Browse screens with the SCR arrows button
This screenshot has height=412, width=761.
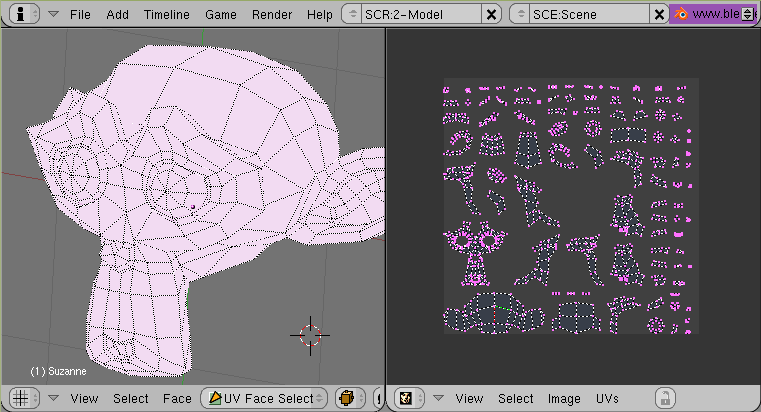352,14
